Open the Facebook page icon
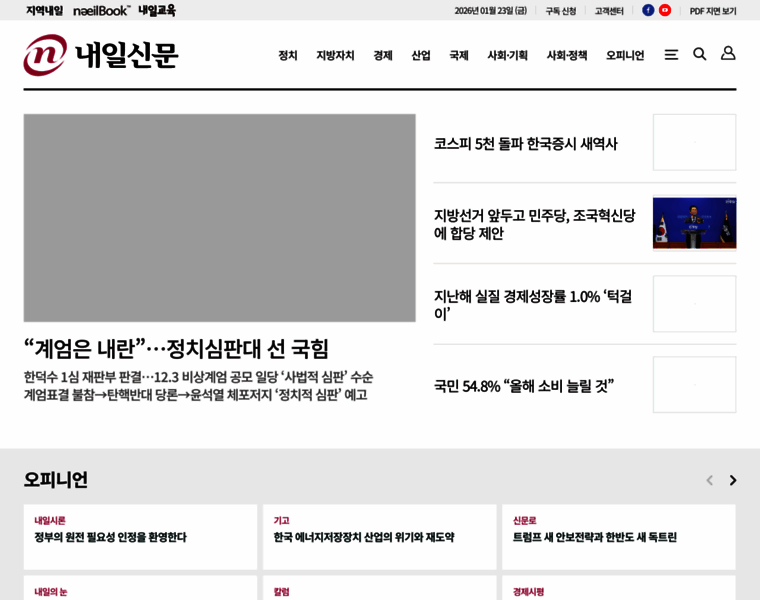The width and height of the screenshot is (760, 600). pos(648,10)
